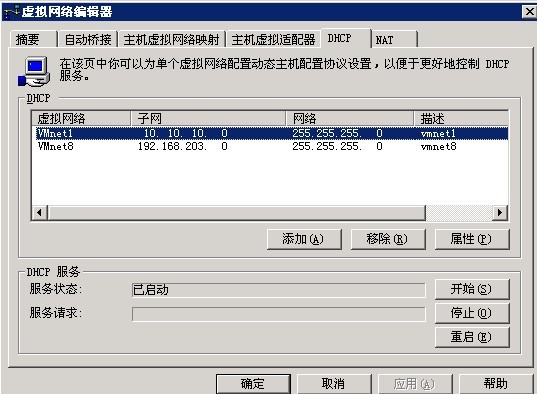537x394 pixels.
Task: Click the 描述 column header
Action: coord(461,119)
